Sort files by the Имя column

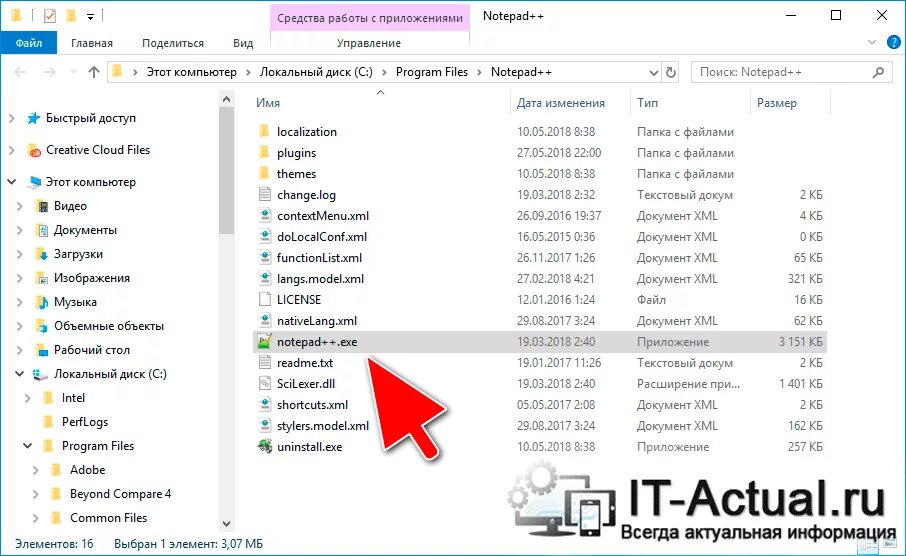pos(268,103)
